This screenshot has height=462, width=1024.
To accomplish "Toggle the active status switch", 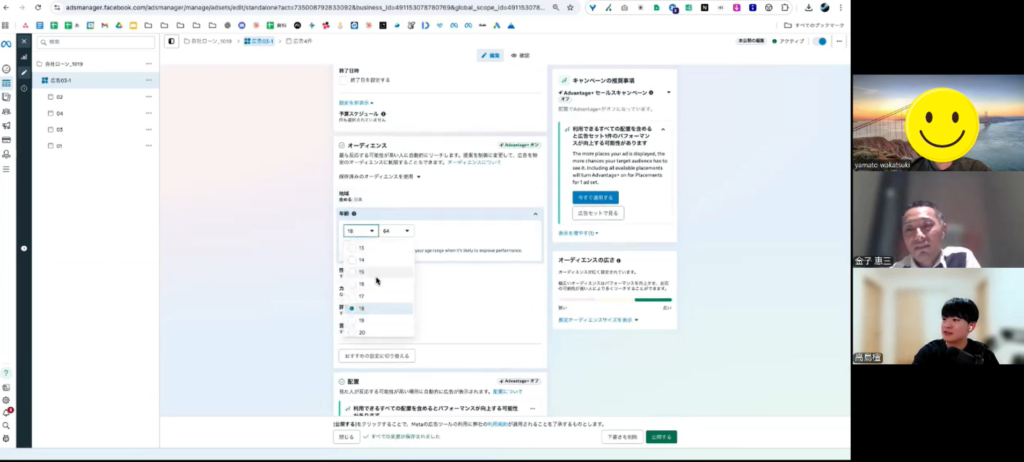I will pos(820,42).
